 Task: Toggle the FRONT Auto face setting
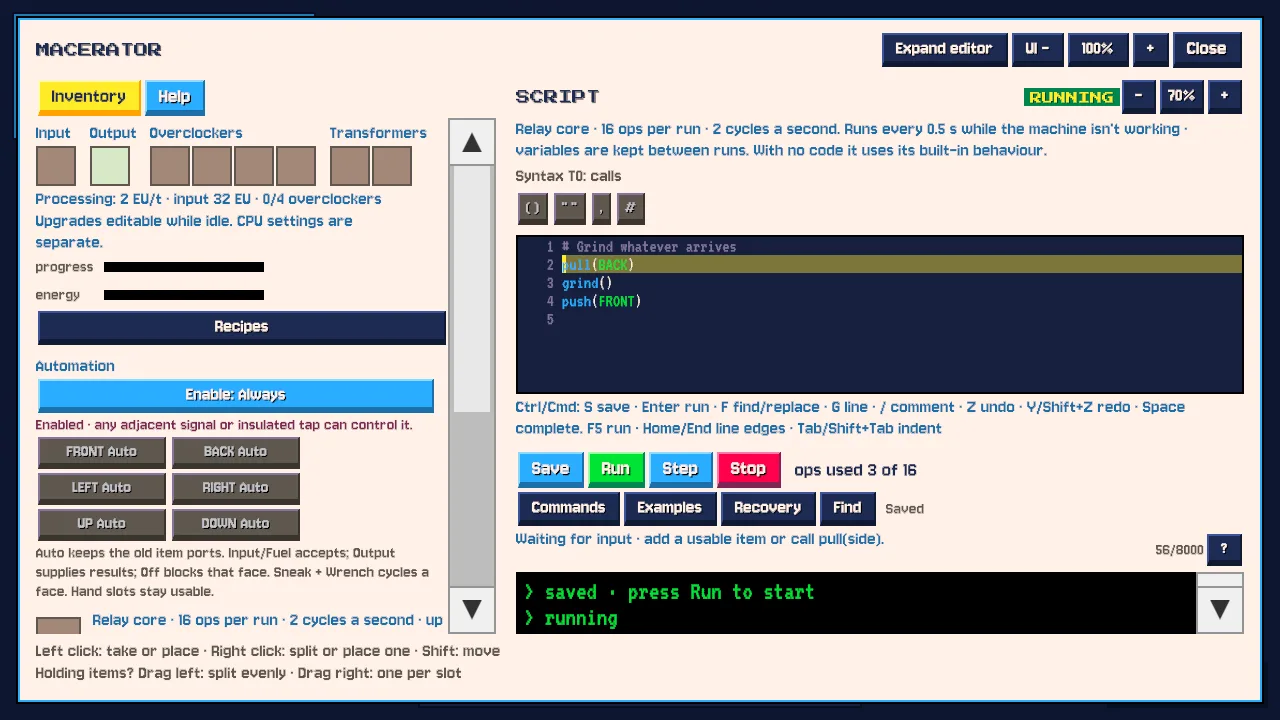coord(102,452)
